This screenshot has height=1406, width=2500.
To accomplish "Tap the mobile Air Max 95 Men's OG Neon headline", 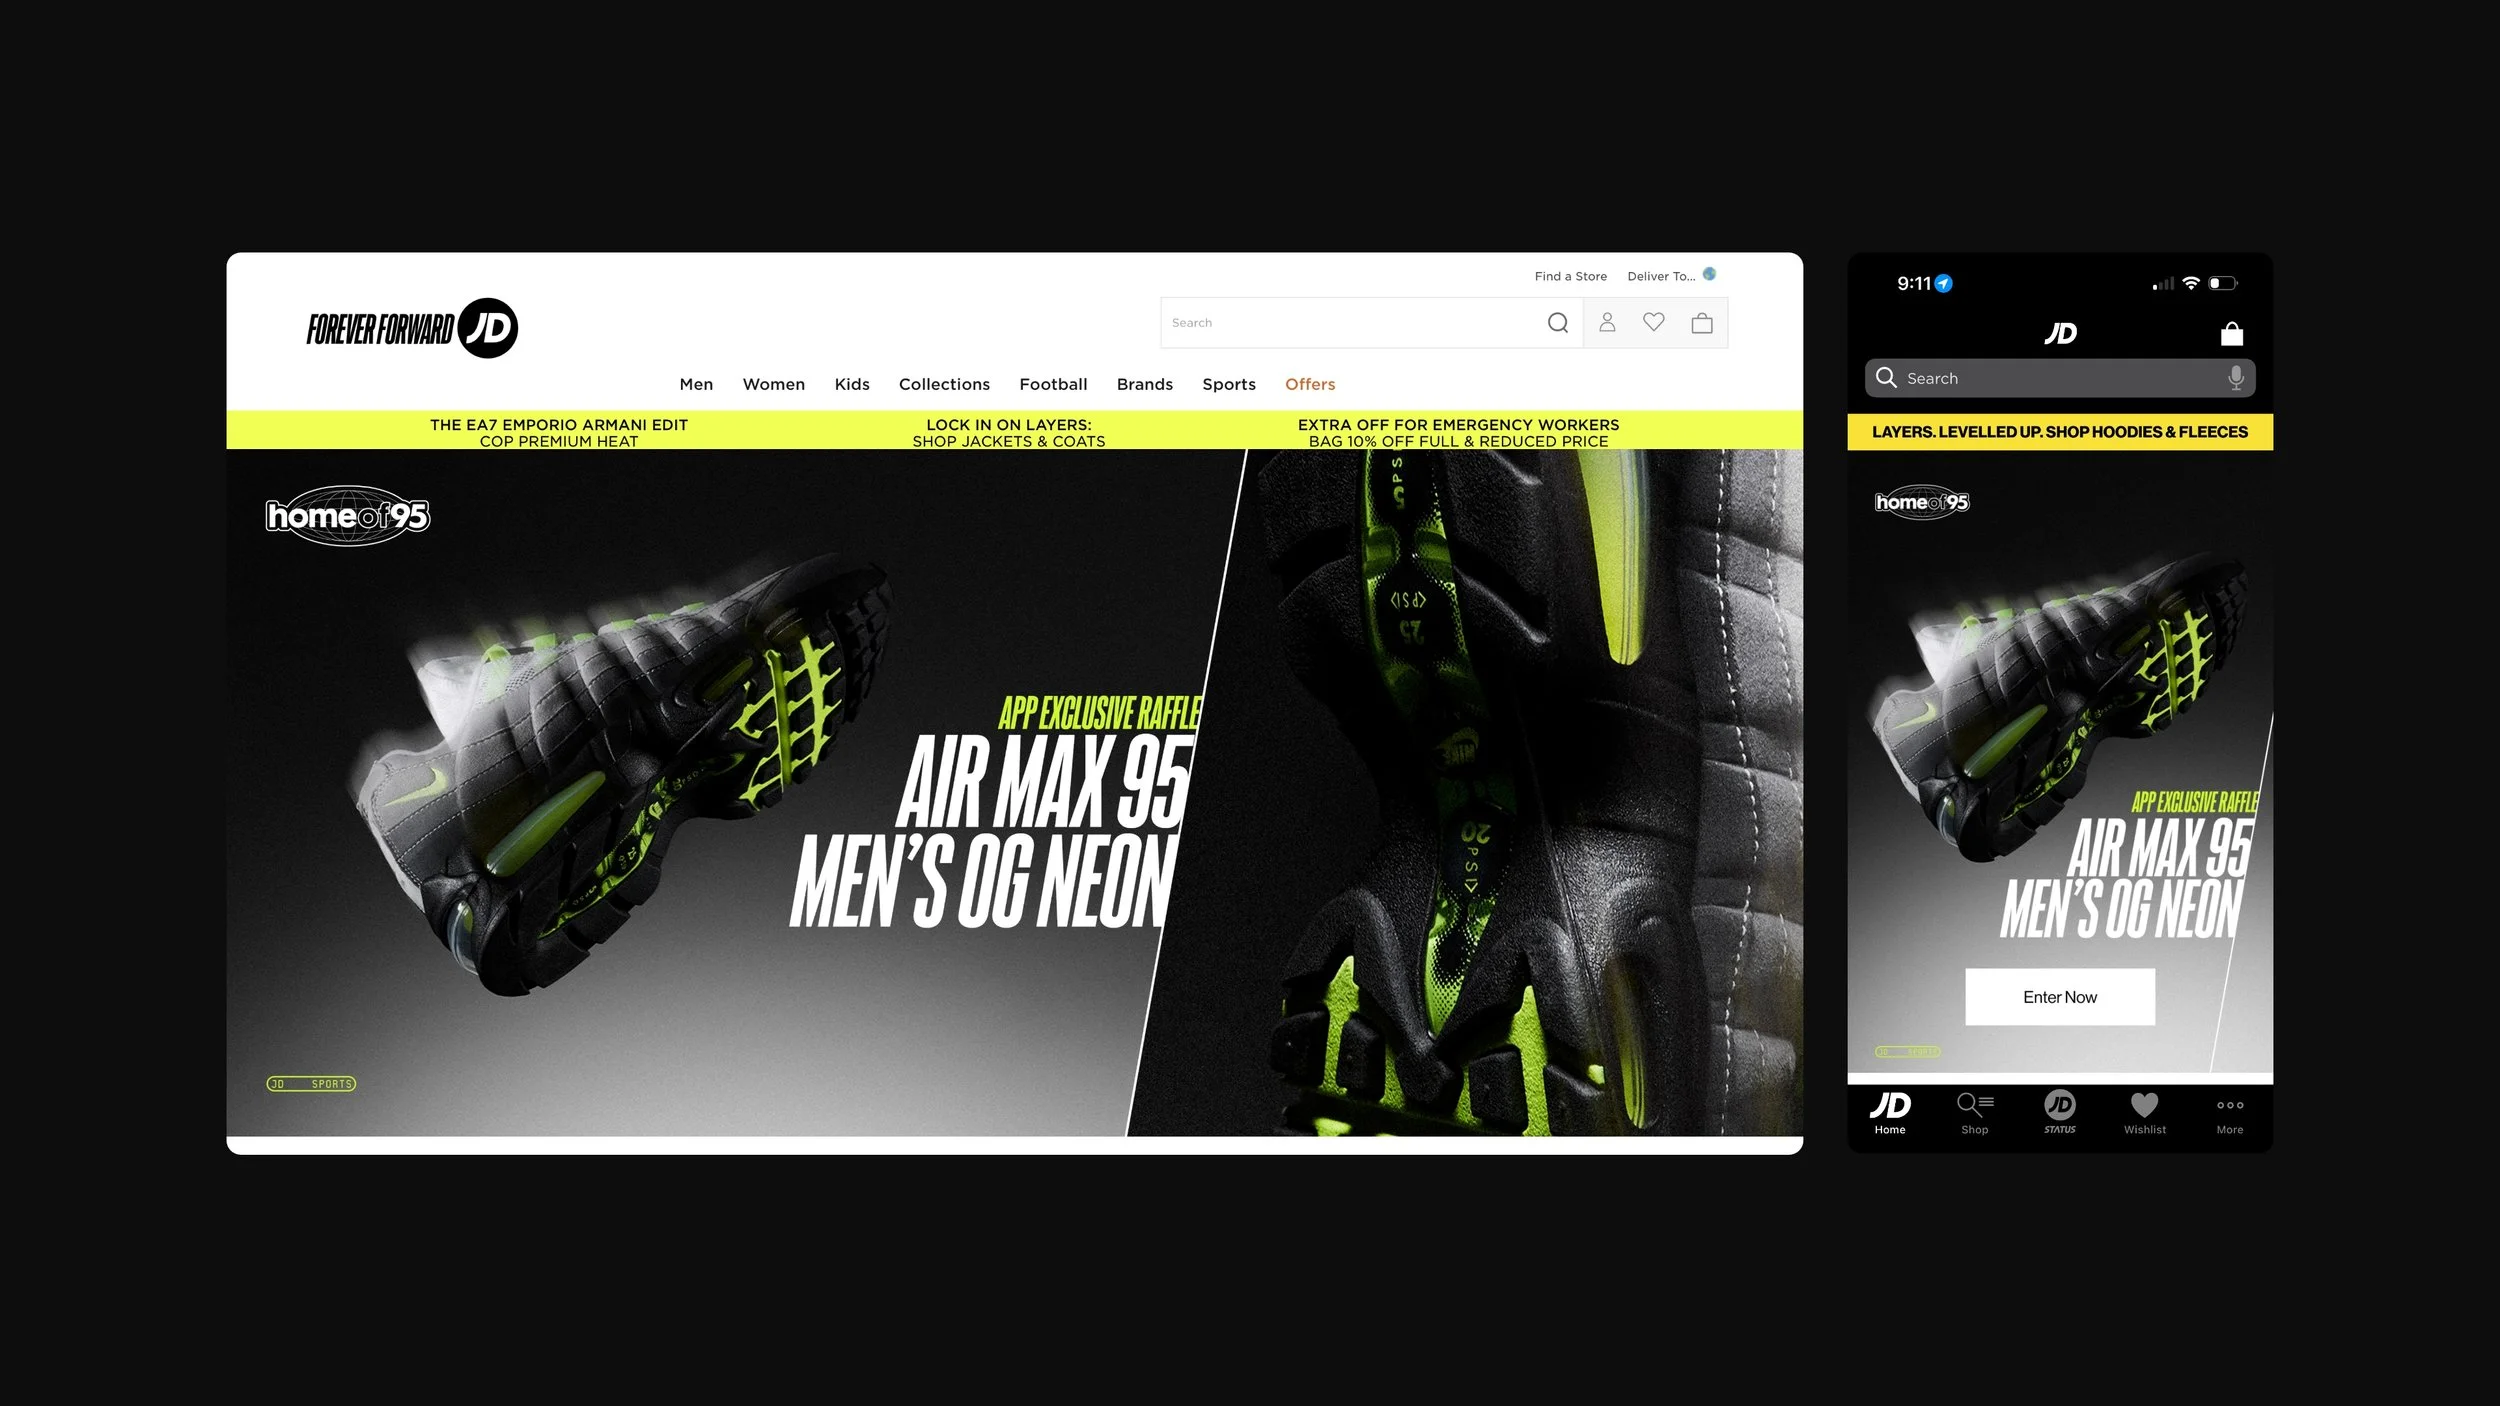I will [2125, 878].
